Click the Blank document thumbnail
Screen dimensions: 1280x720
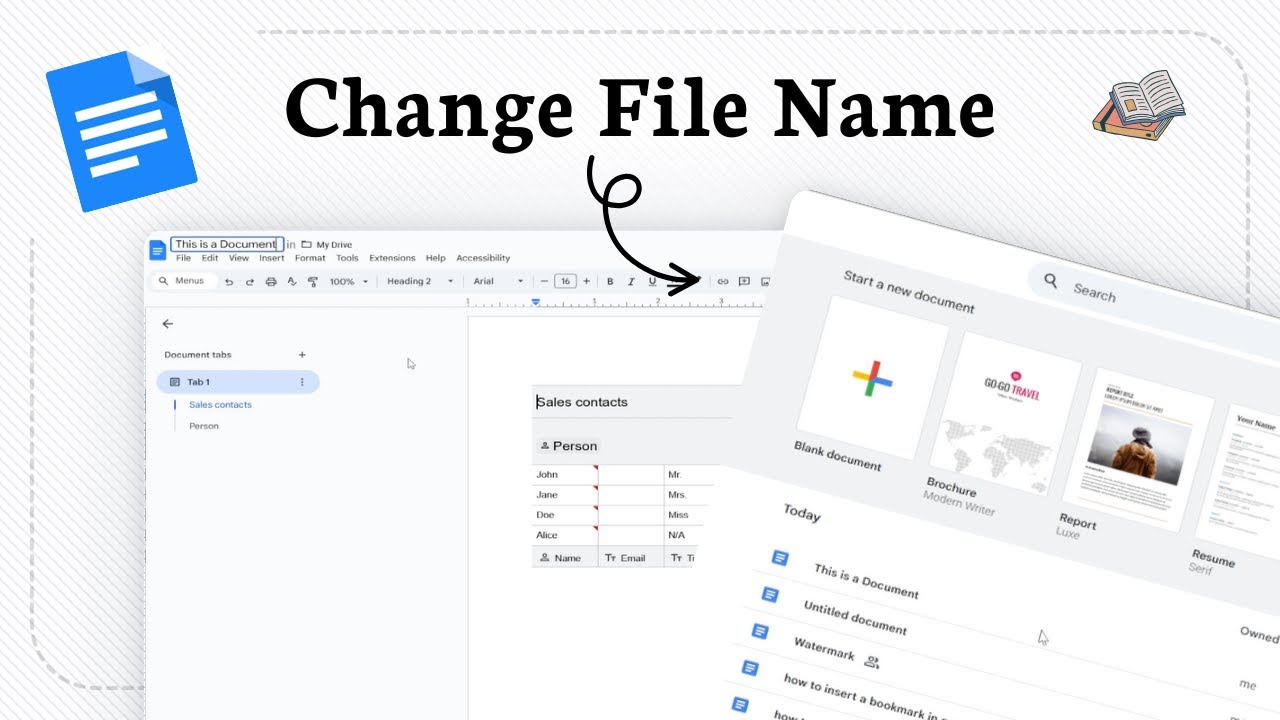(873, 378)
